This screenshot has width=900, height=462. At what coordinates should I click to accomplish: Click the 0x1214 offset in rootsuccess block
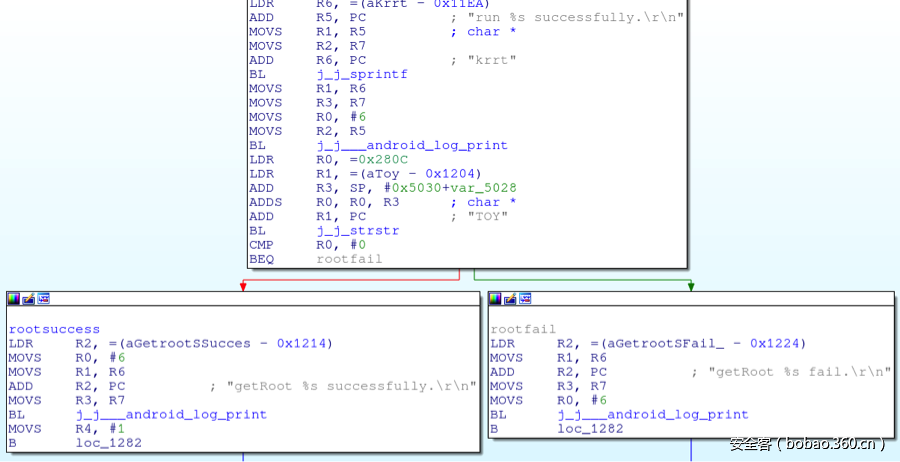tap(300, 344)
